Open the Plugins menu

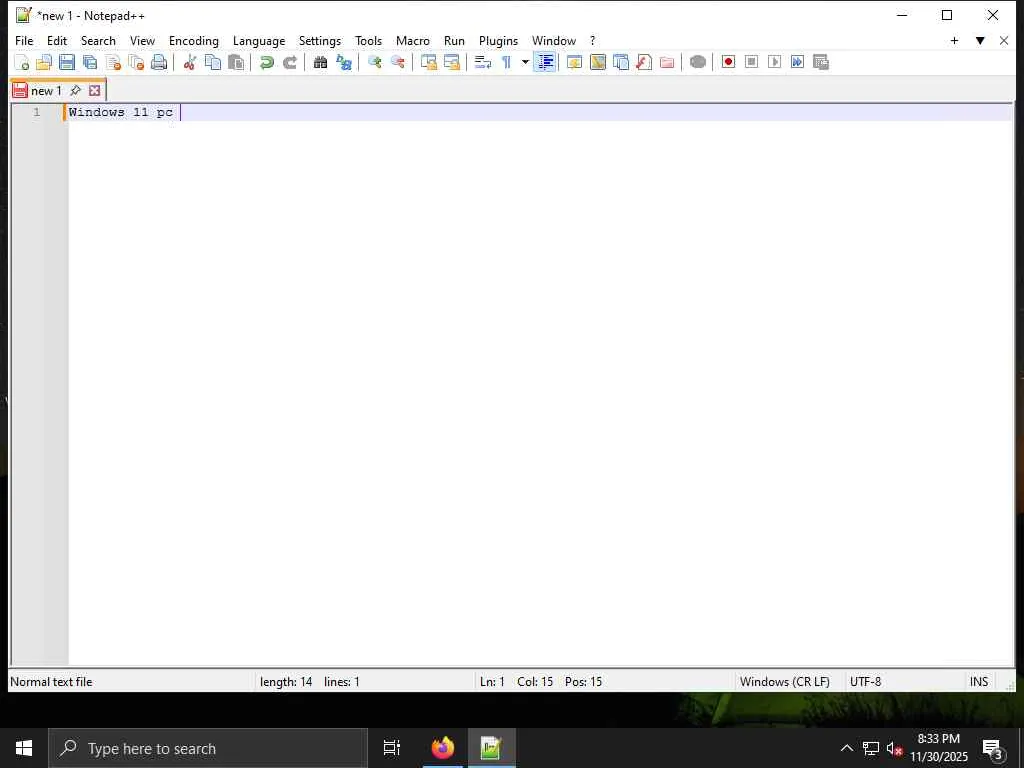(x=498, y=40)
